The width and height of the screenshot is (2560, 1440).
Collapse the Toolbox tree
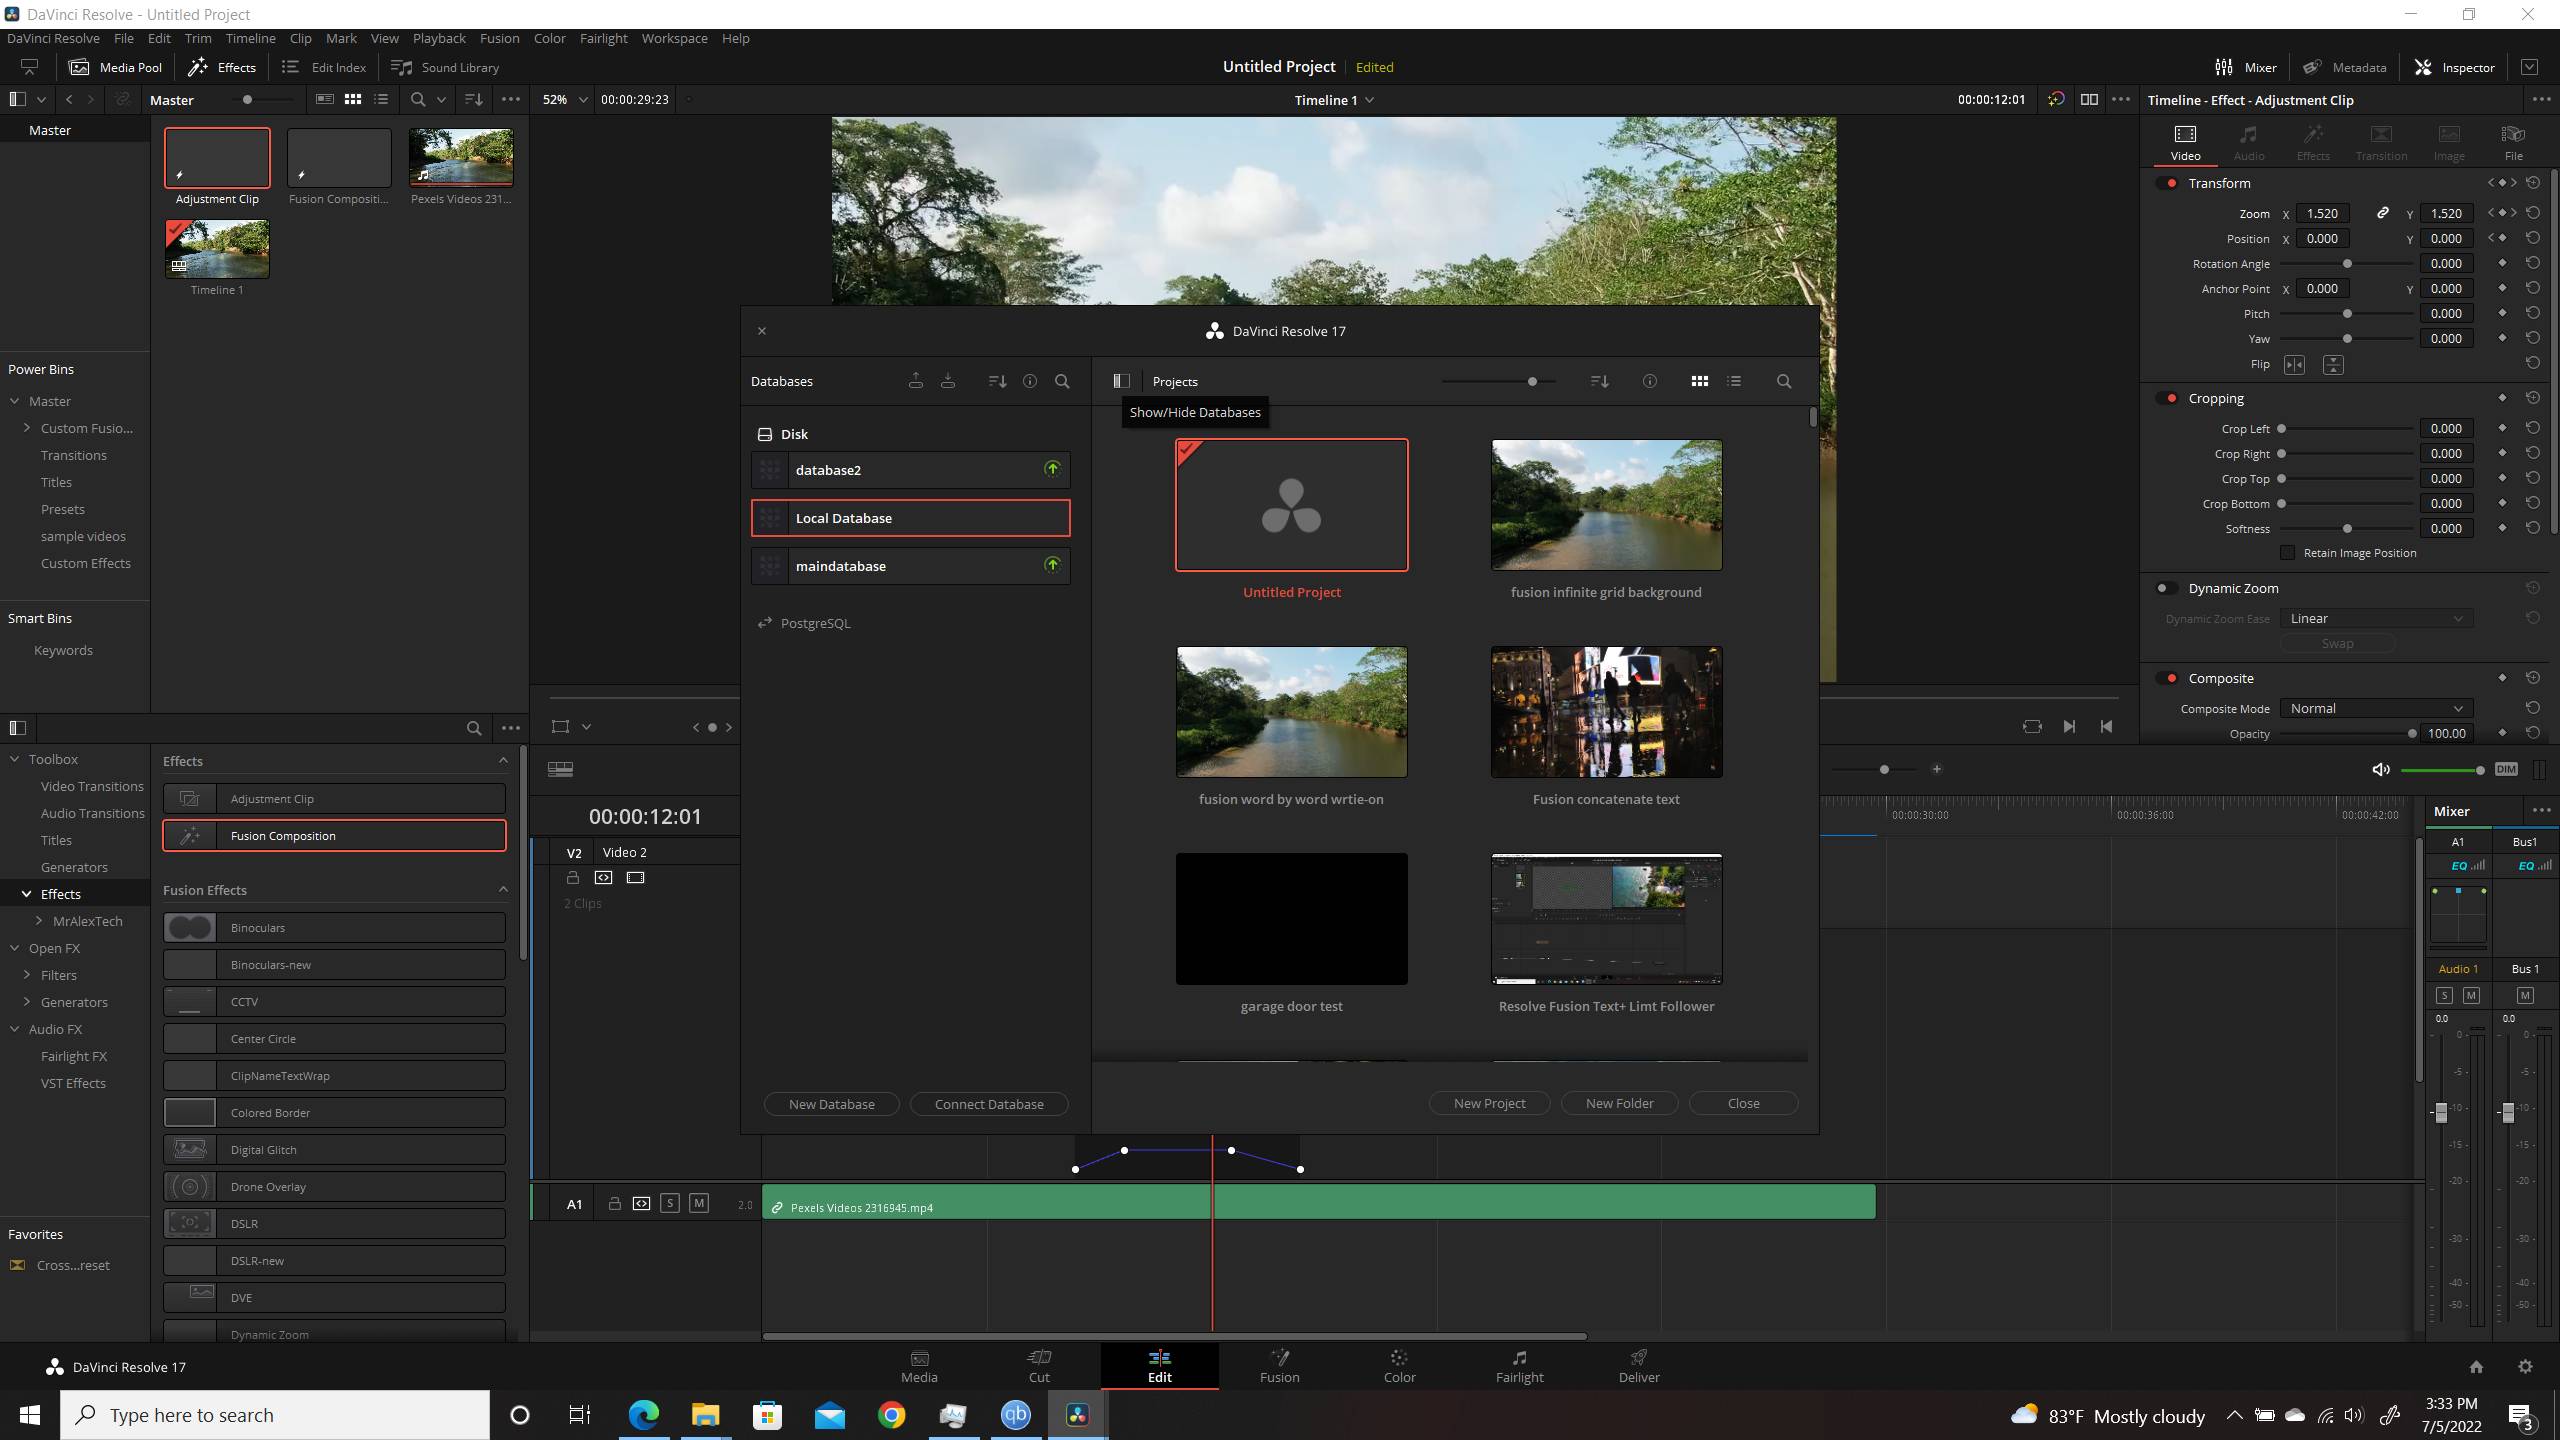15,759
